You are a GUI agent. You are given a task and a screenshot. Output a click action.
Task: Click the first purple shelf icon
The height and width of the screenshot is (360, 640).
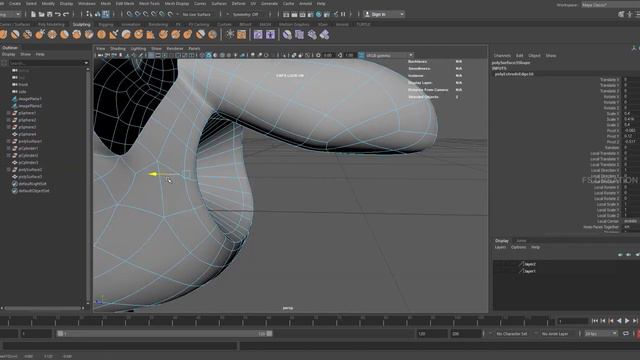point(258,35)
